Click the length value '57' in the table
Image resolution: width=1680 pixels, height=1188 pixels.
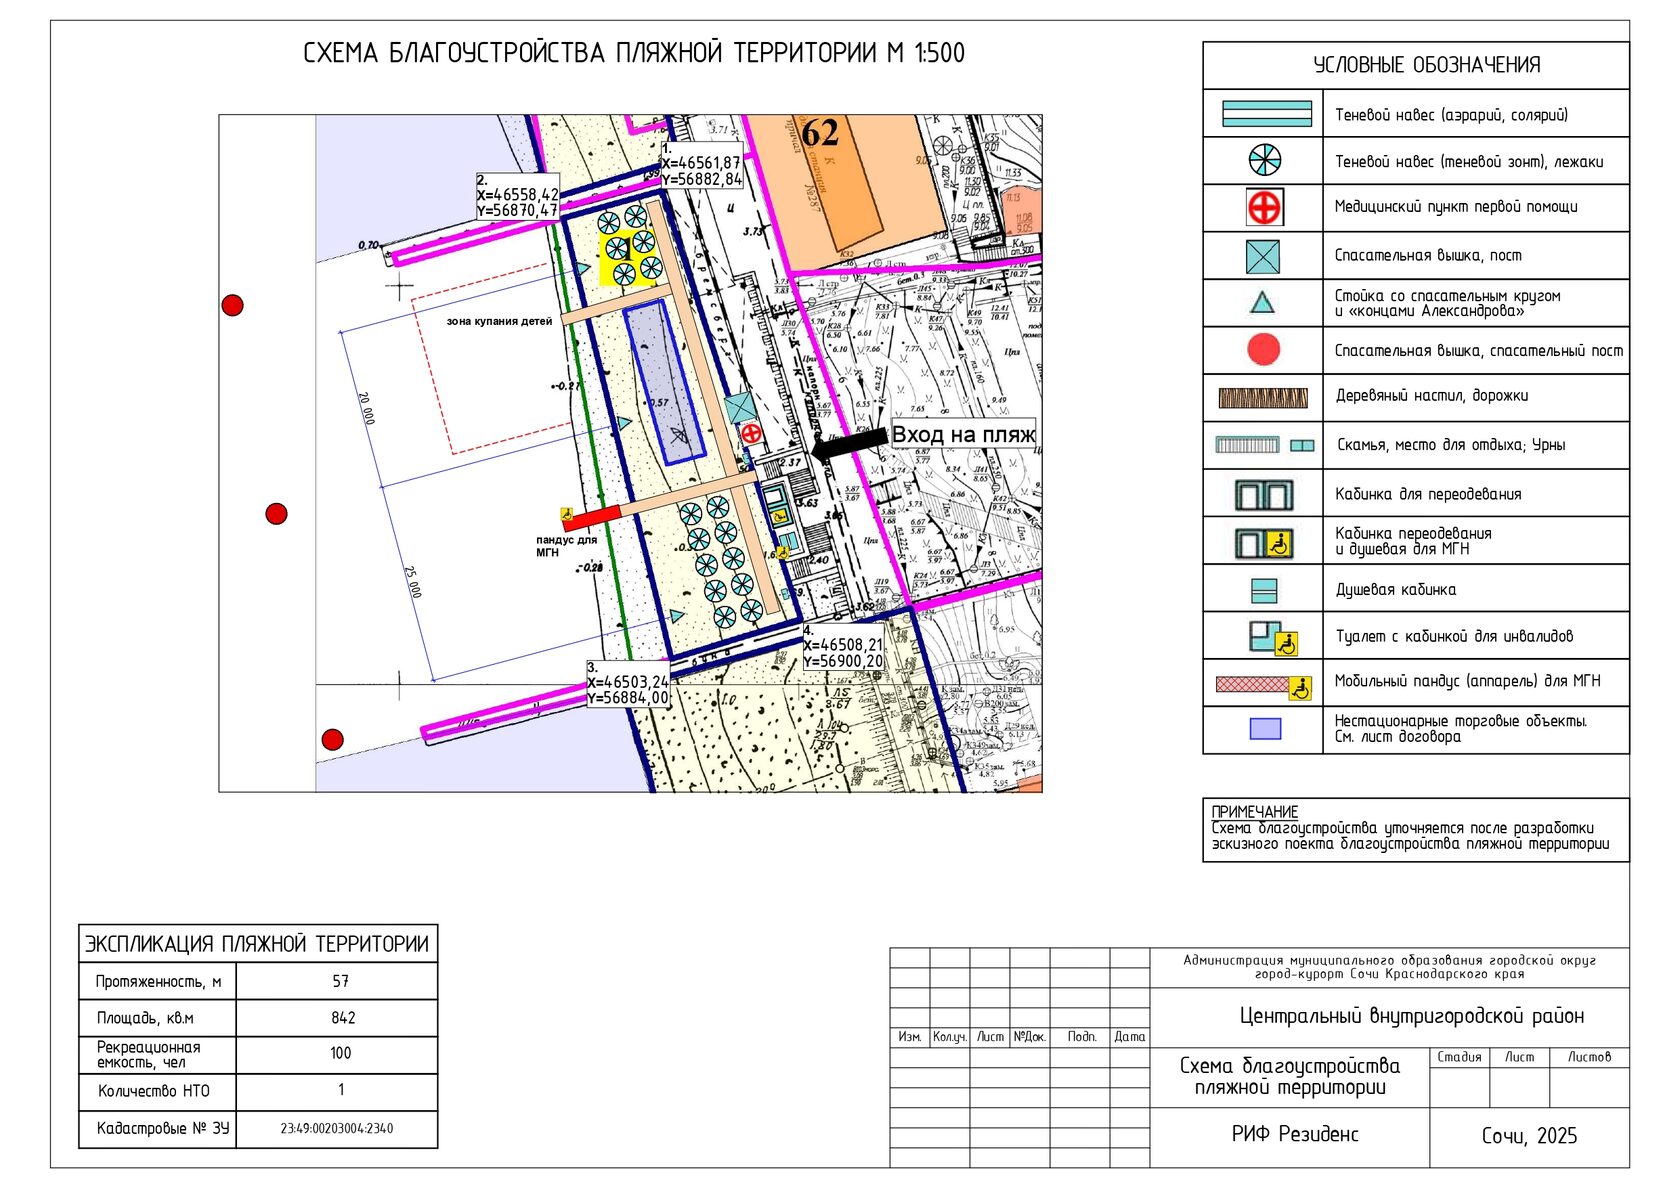pos(341,982)
